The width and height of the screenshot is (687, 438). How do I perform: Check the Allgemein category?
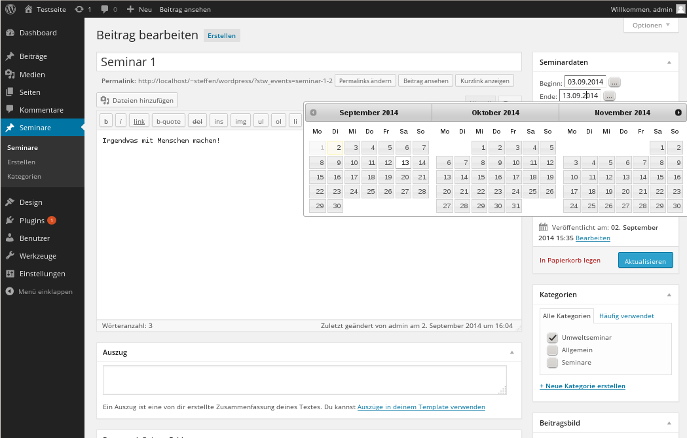[552, 351]
